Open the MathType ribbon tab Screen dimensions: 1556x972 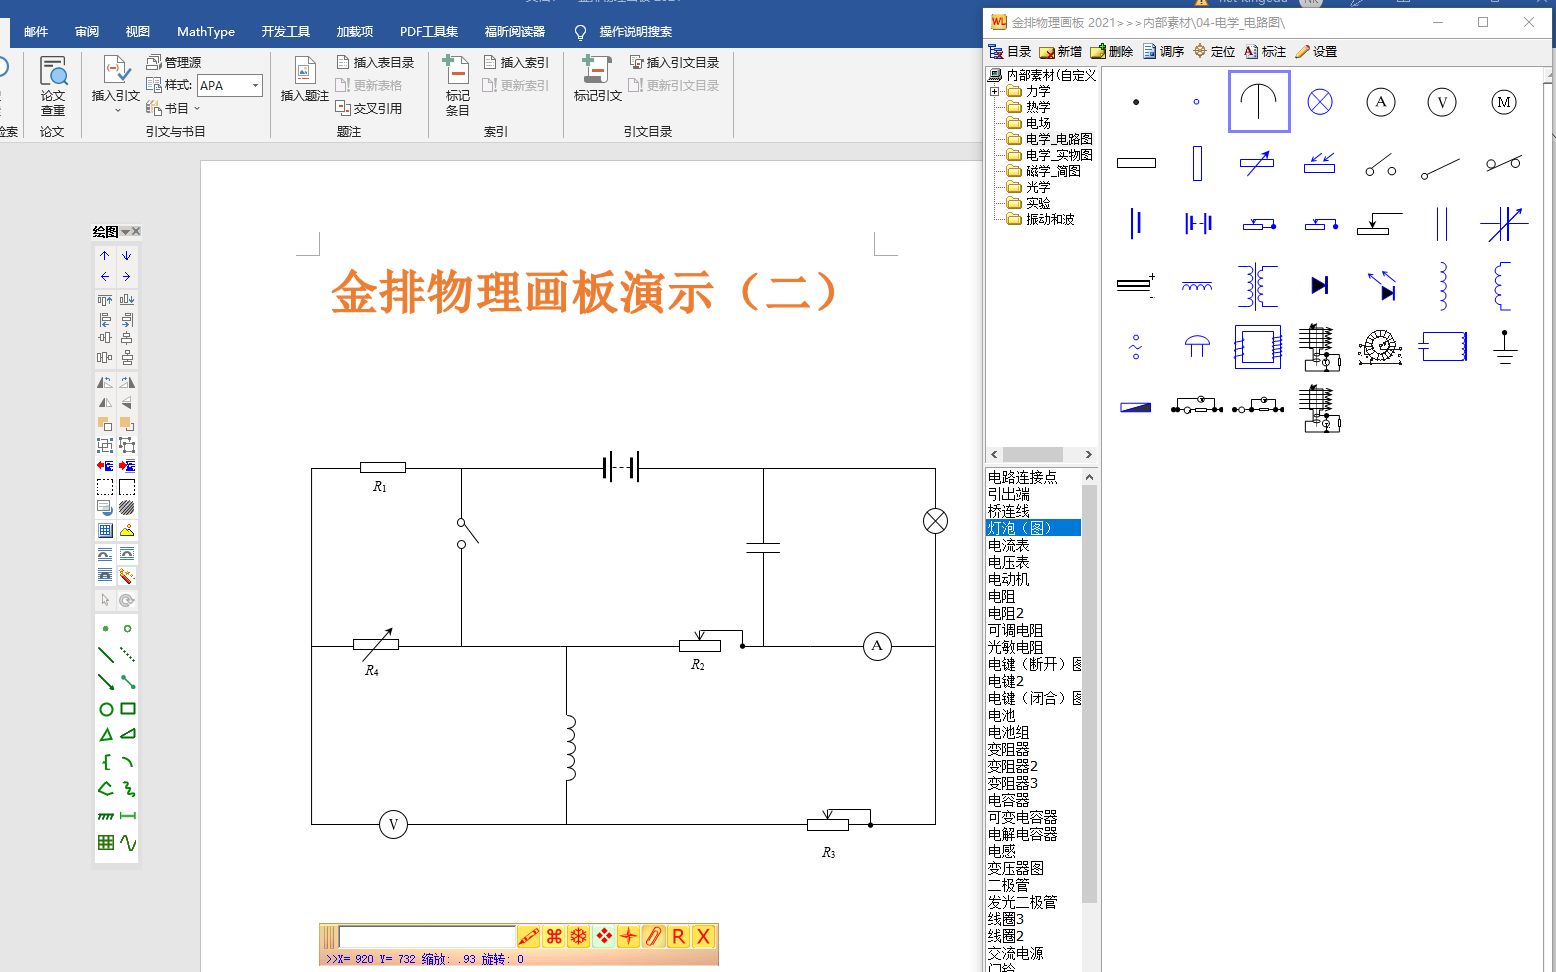206,32
